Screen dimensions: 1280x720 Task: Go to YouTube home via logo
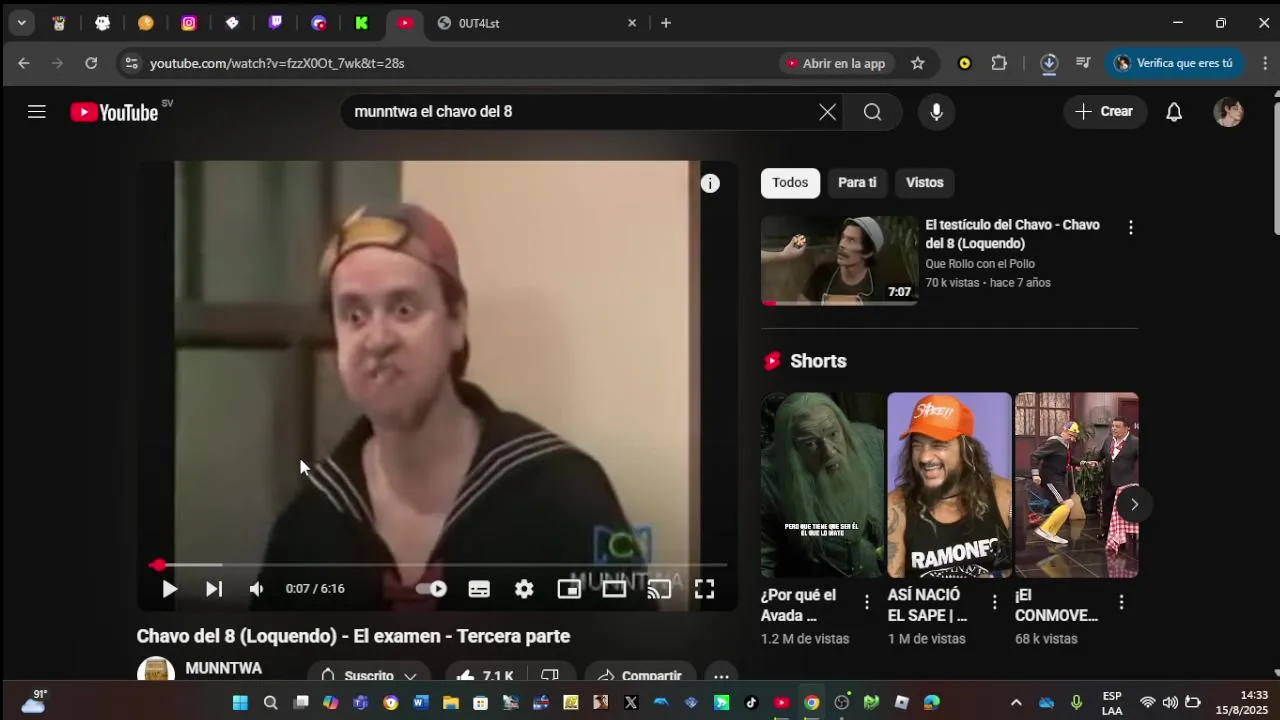pos(114,112)
